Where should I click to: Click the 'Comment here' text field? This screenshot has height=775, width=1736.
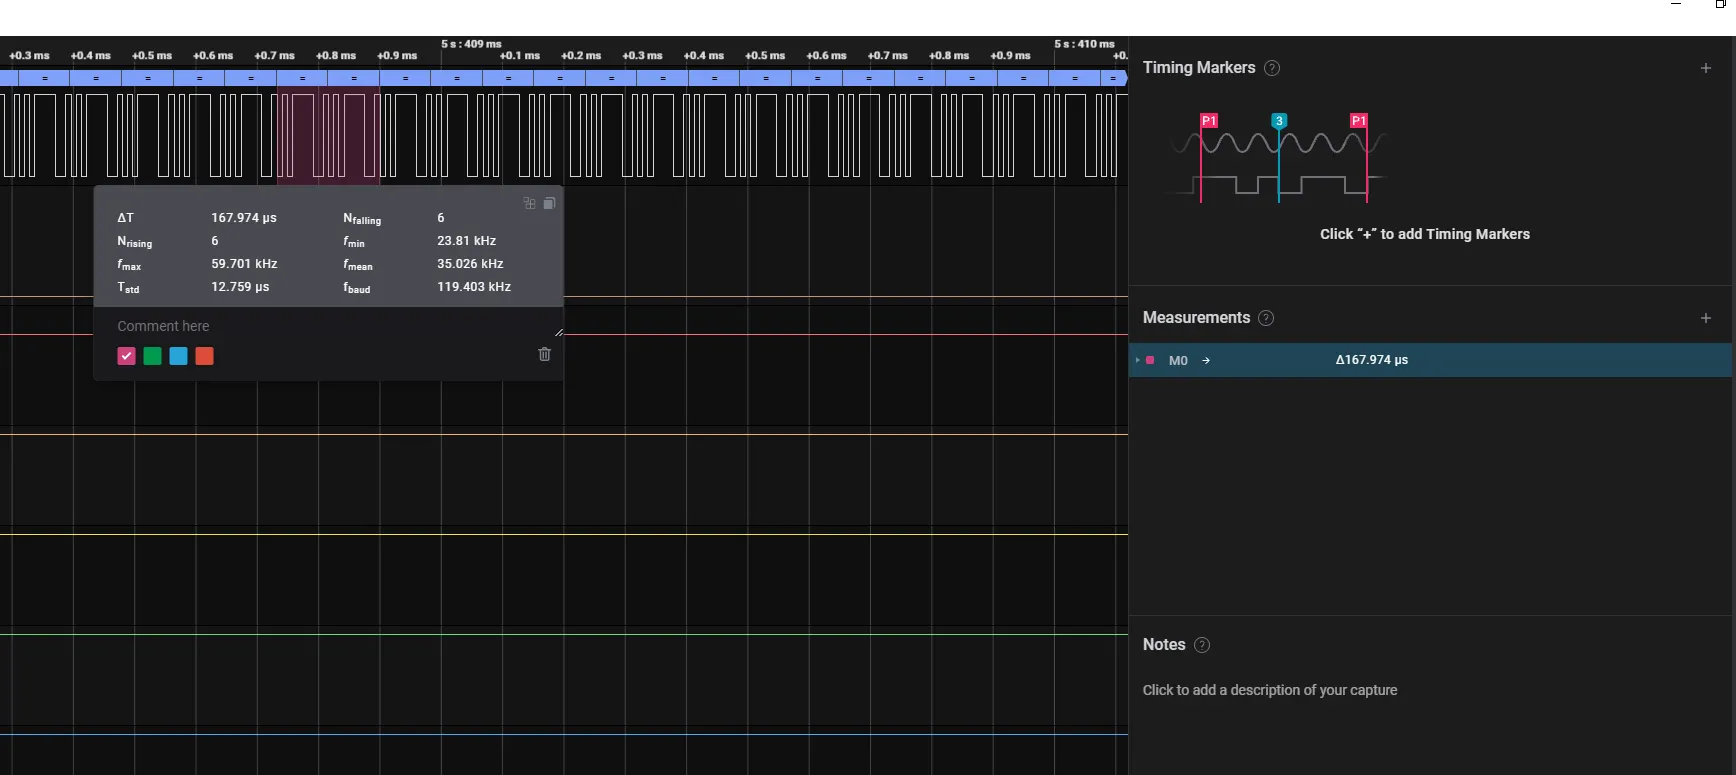[328, 326]
